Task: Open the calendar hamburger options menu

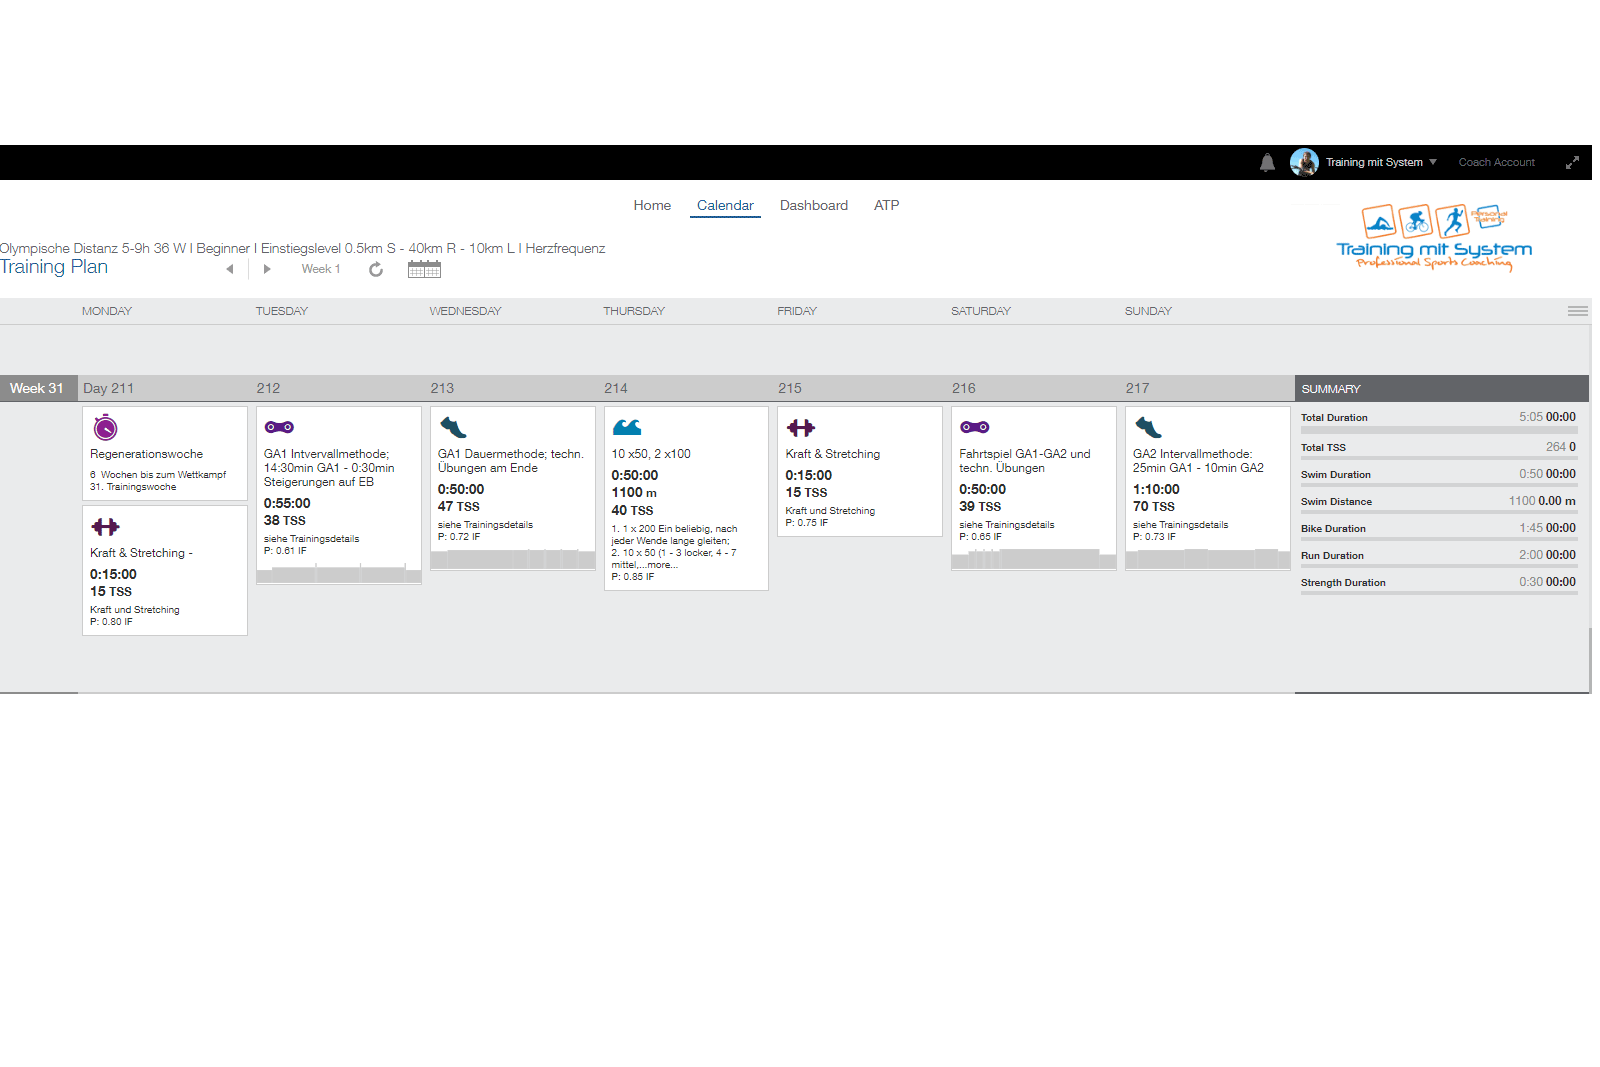Action: pos(1577,311)
